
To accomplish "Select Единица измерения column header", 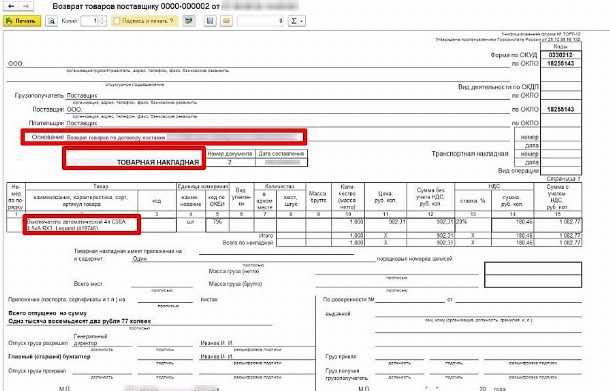I will (x=203, y=187).
